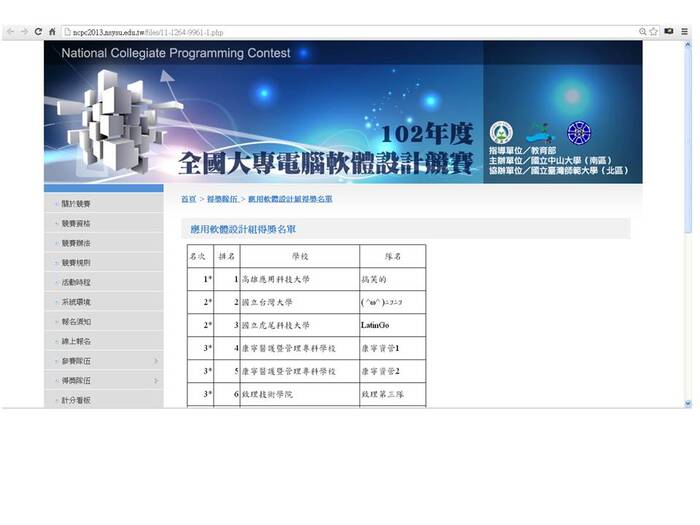Click the 1* rank cell in first row
Screen dimensions: 700x525
[200, 279]
